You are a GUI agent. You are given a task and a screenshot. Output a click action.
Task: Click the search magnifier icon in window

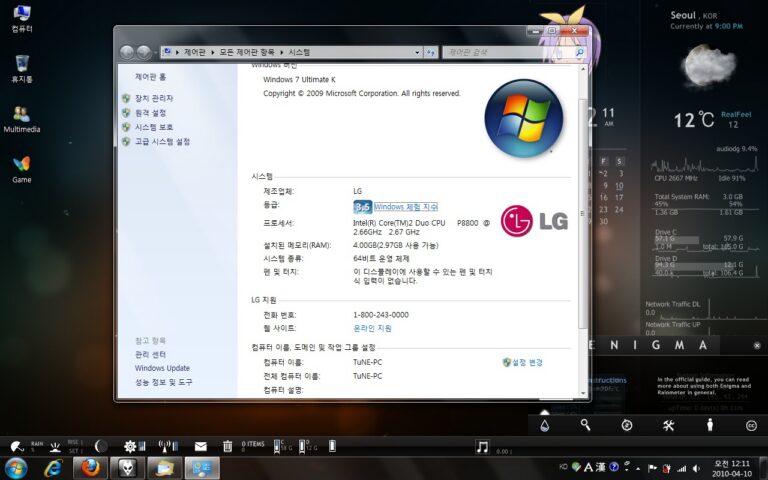coord(579,52)
